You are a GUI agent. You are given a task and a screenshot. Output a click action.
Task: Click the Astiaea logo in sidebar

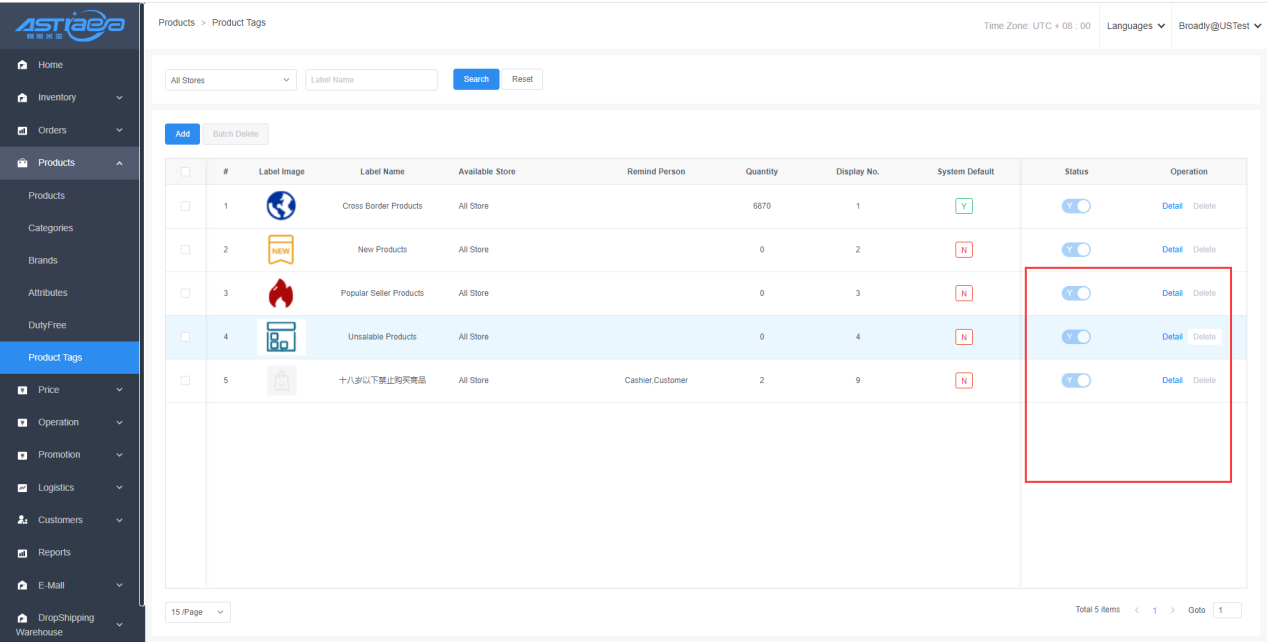click(70, 27)
